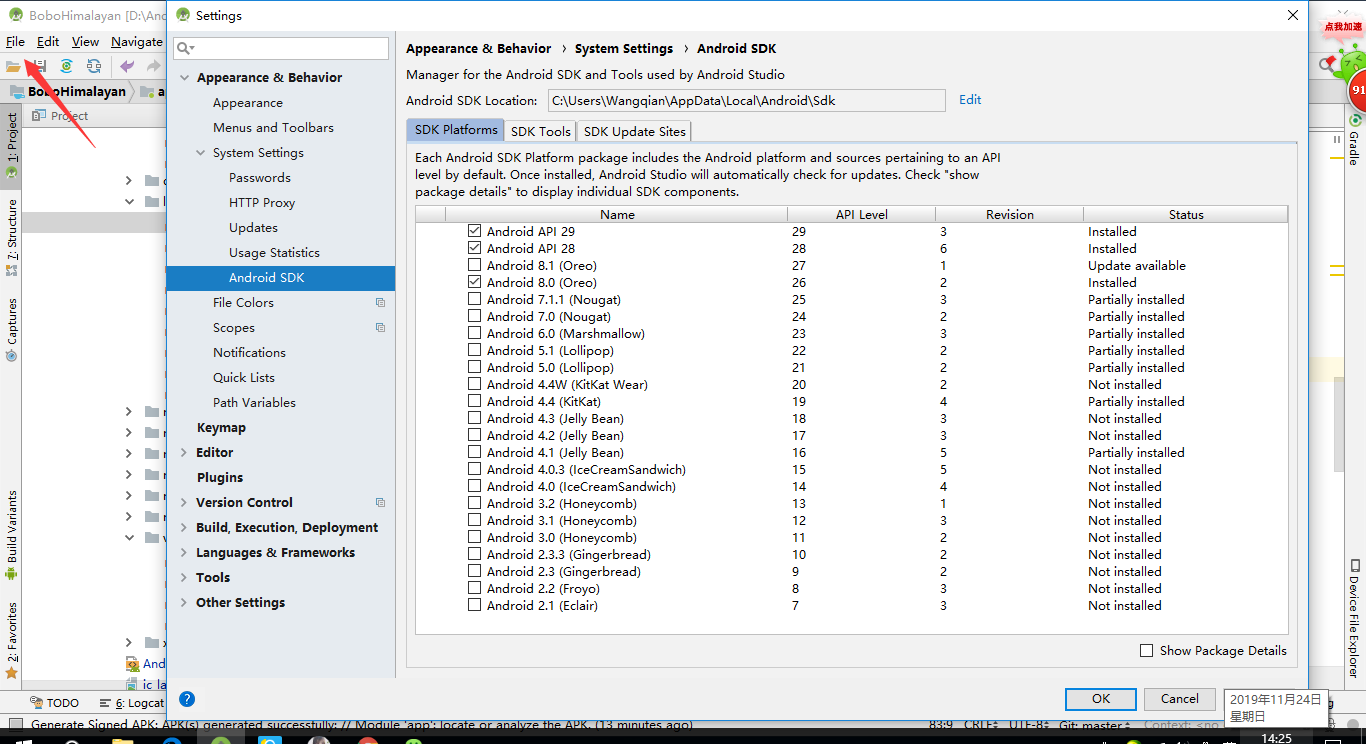Image resolution: width=1366 pixels, height=744 pixels.
Task: Select the Android 5.1 (Lollipop) row name
Action: click(x=550, y=350)
